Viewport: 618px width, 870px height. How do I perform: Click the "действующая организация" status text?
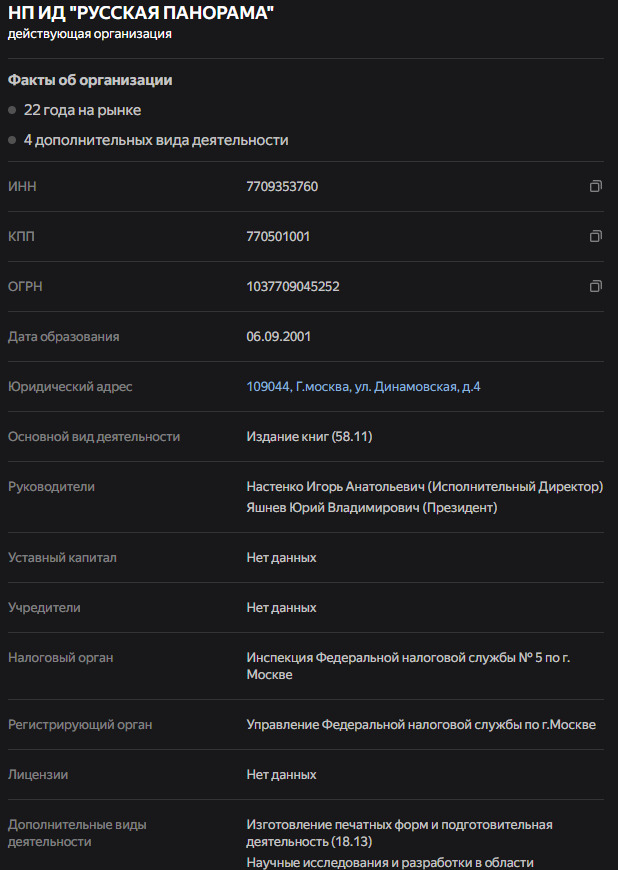click(89, 34)
